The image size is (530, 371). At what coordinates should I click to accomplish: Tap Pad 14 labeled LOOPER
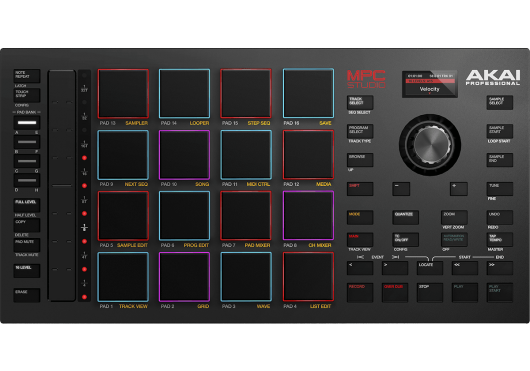coord(185,94)
